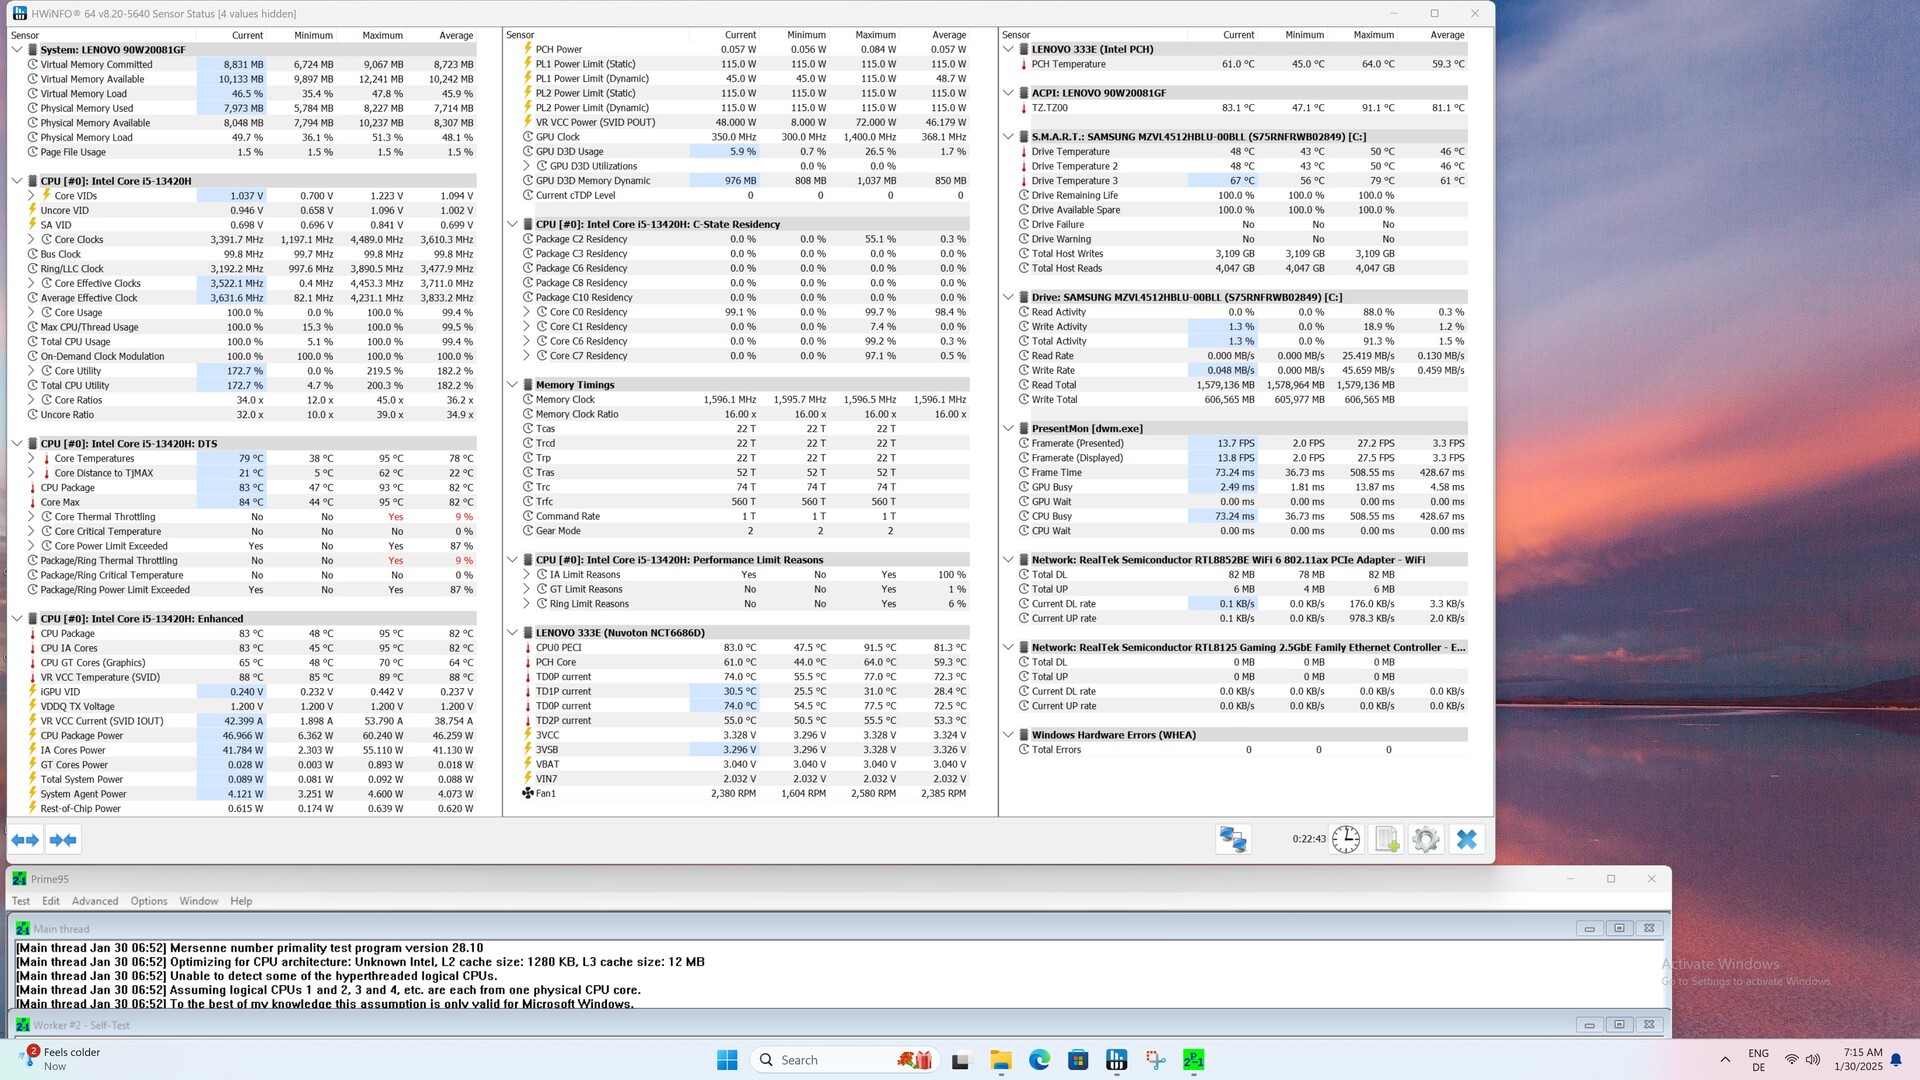
Task: Collapse the System: LENOVO 90W20081GF group
Action: tap(17, 49)
